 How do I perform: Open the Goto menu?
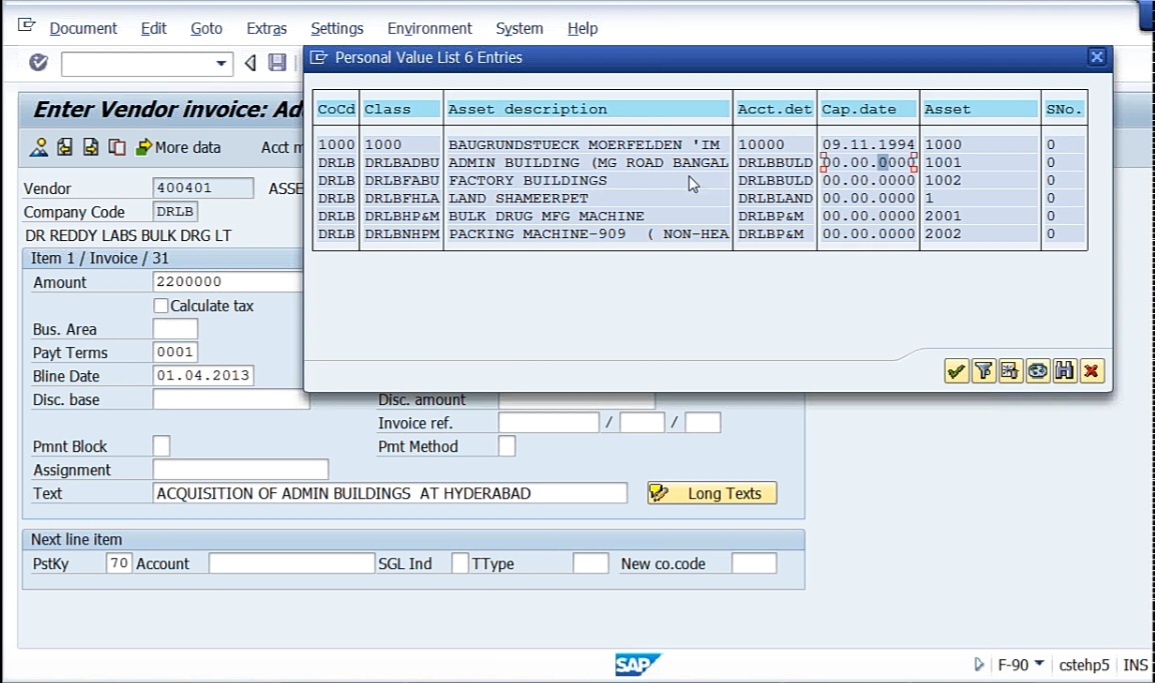tap(206, 29)
